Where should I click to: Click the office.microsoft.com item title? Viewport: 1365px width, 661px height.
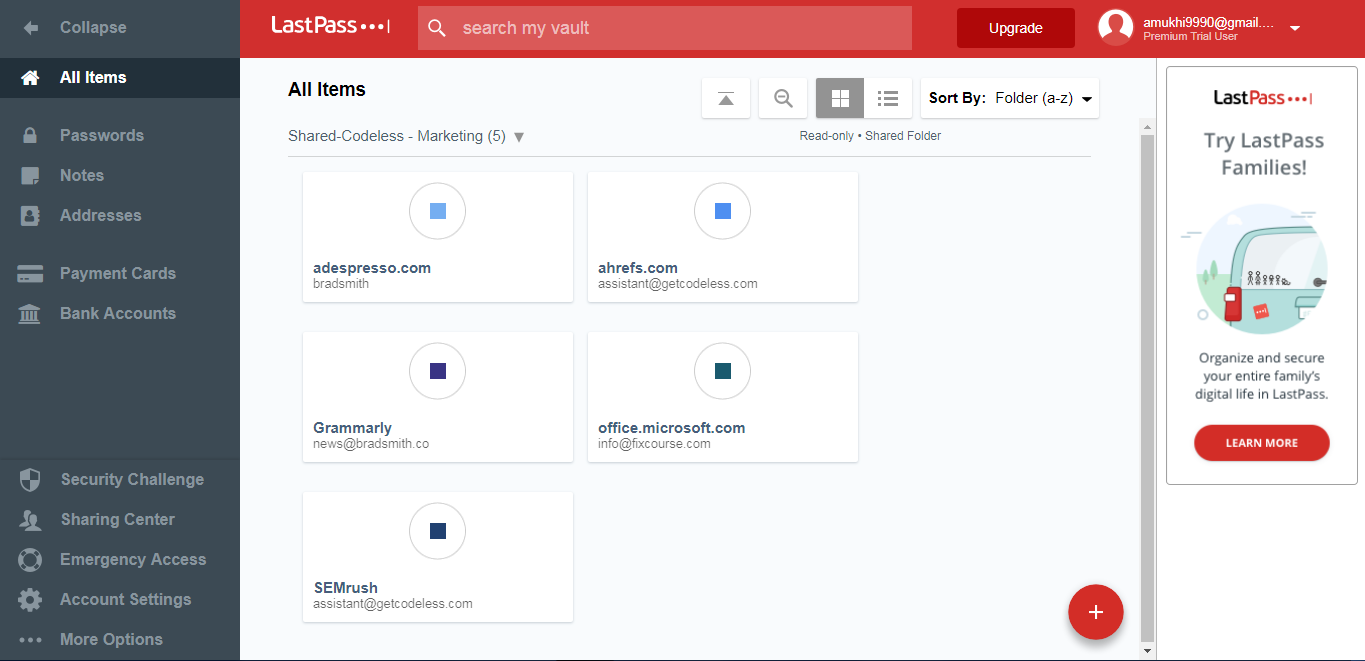point(672,428)
